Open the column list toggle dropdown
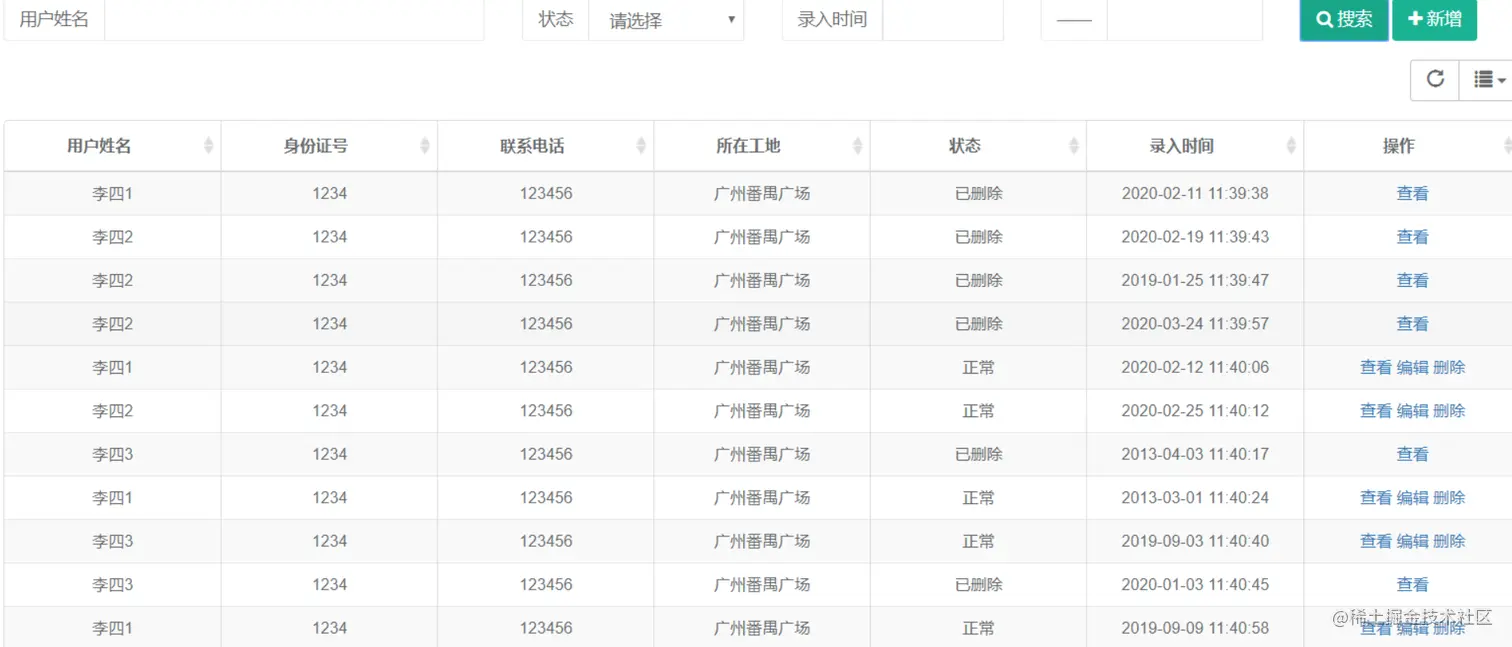This screenshot has width=1512, height=647. pyautogui.click(x=1488, y=79)
